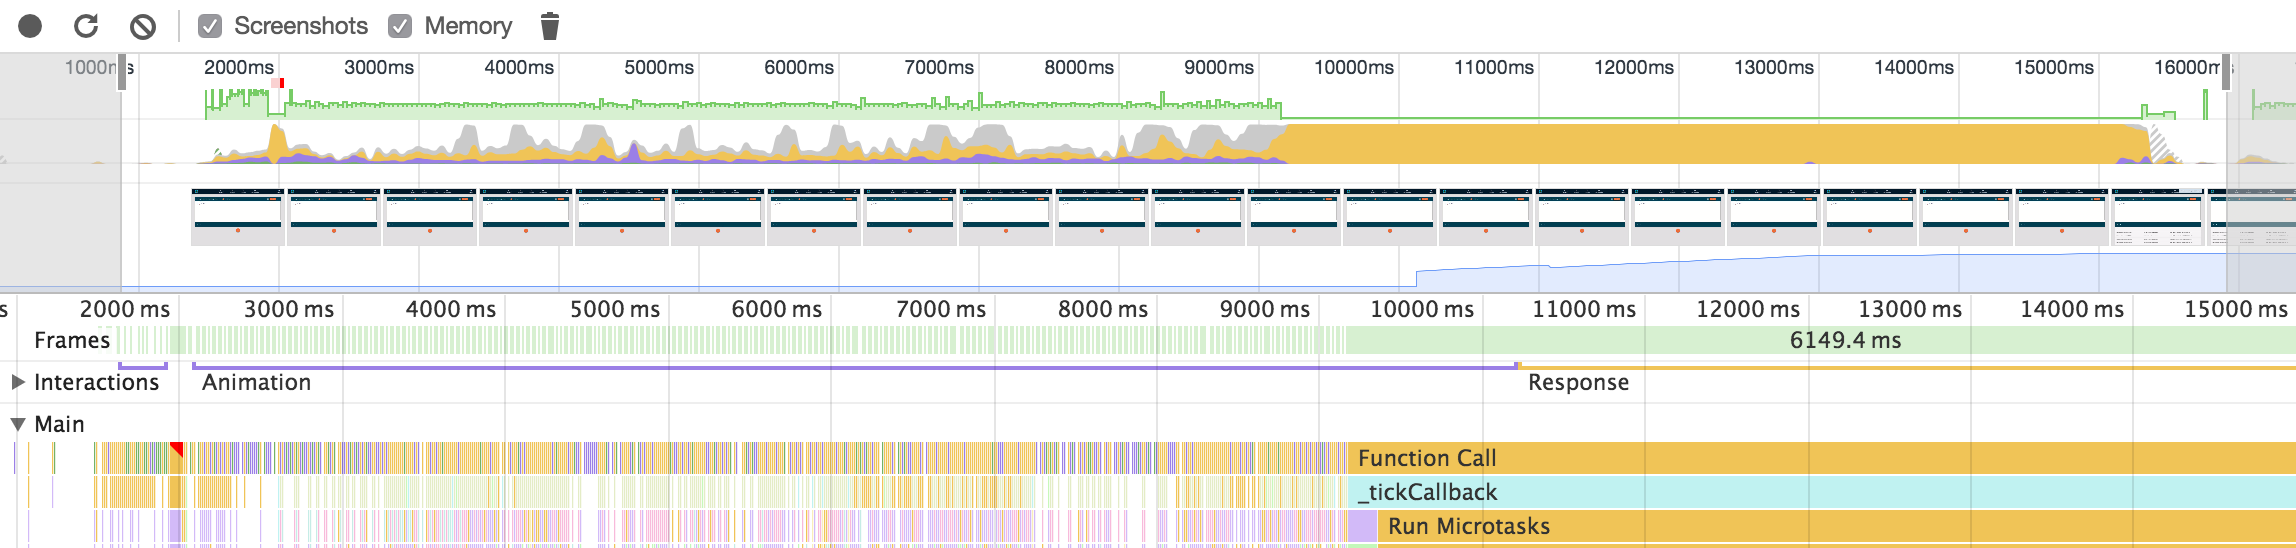The width and height of the screenshot is (2296, 548).
Task: Collapse the Main thread track
Action: coord(18,424)
